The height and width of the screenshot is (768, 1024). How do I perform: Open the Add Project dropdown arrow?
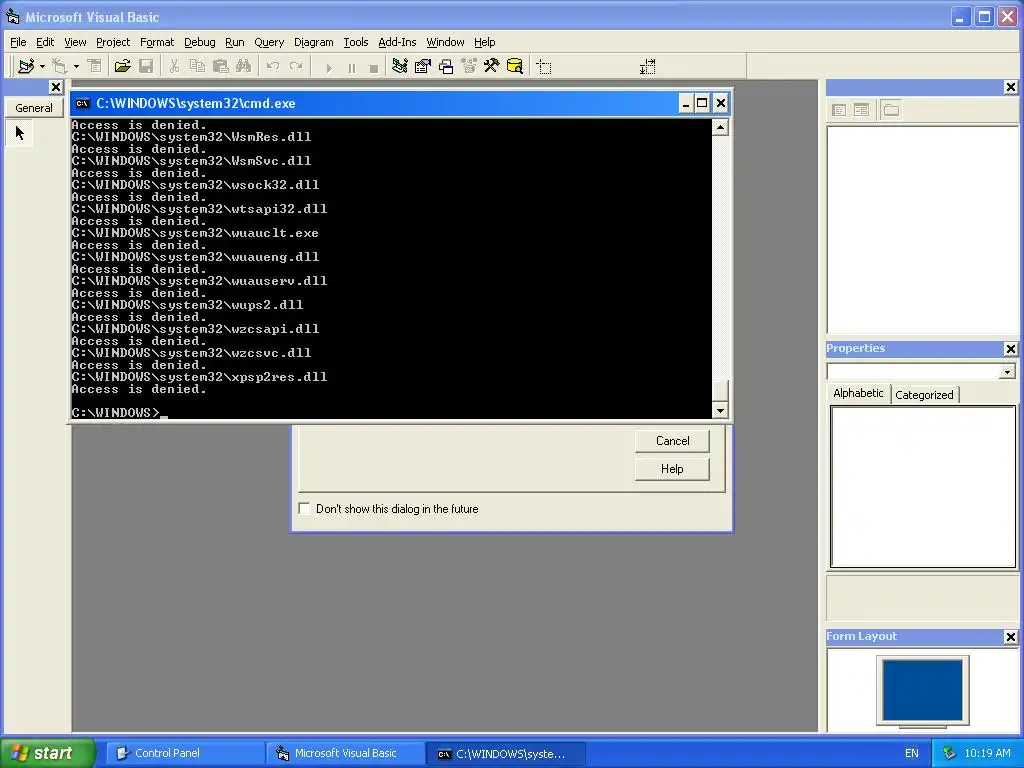coord(42,66)
